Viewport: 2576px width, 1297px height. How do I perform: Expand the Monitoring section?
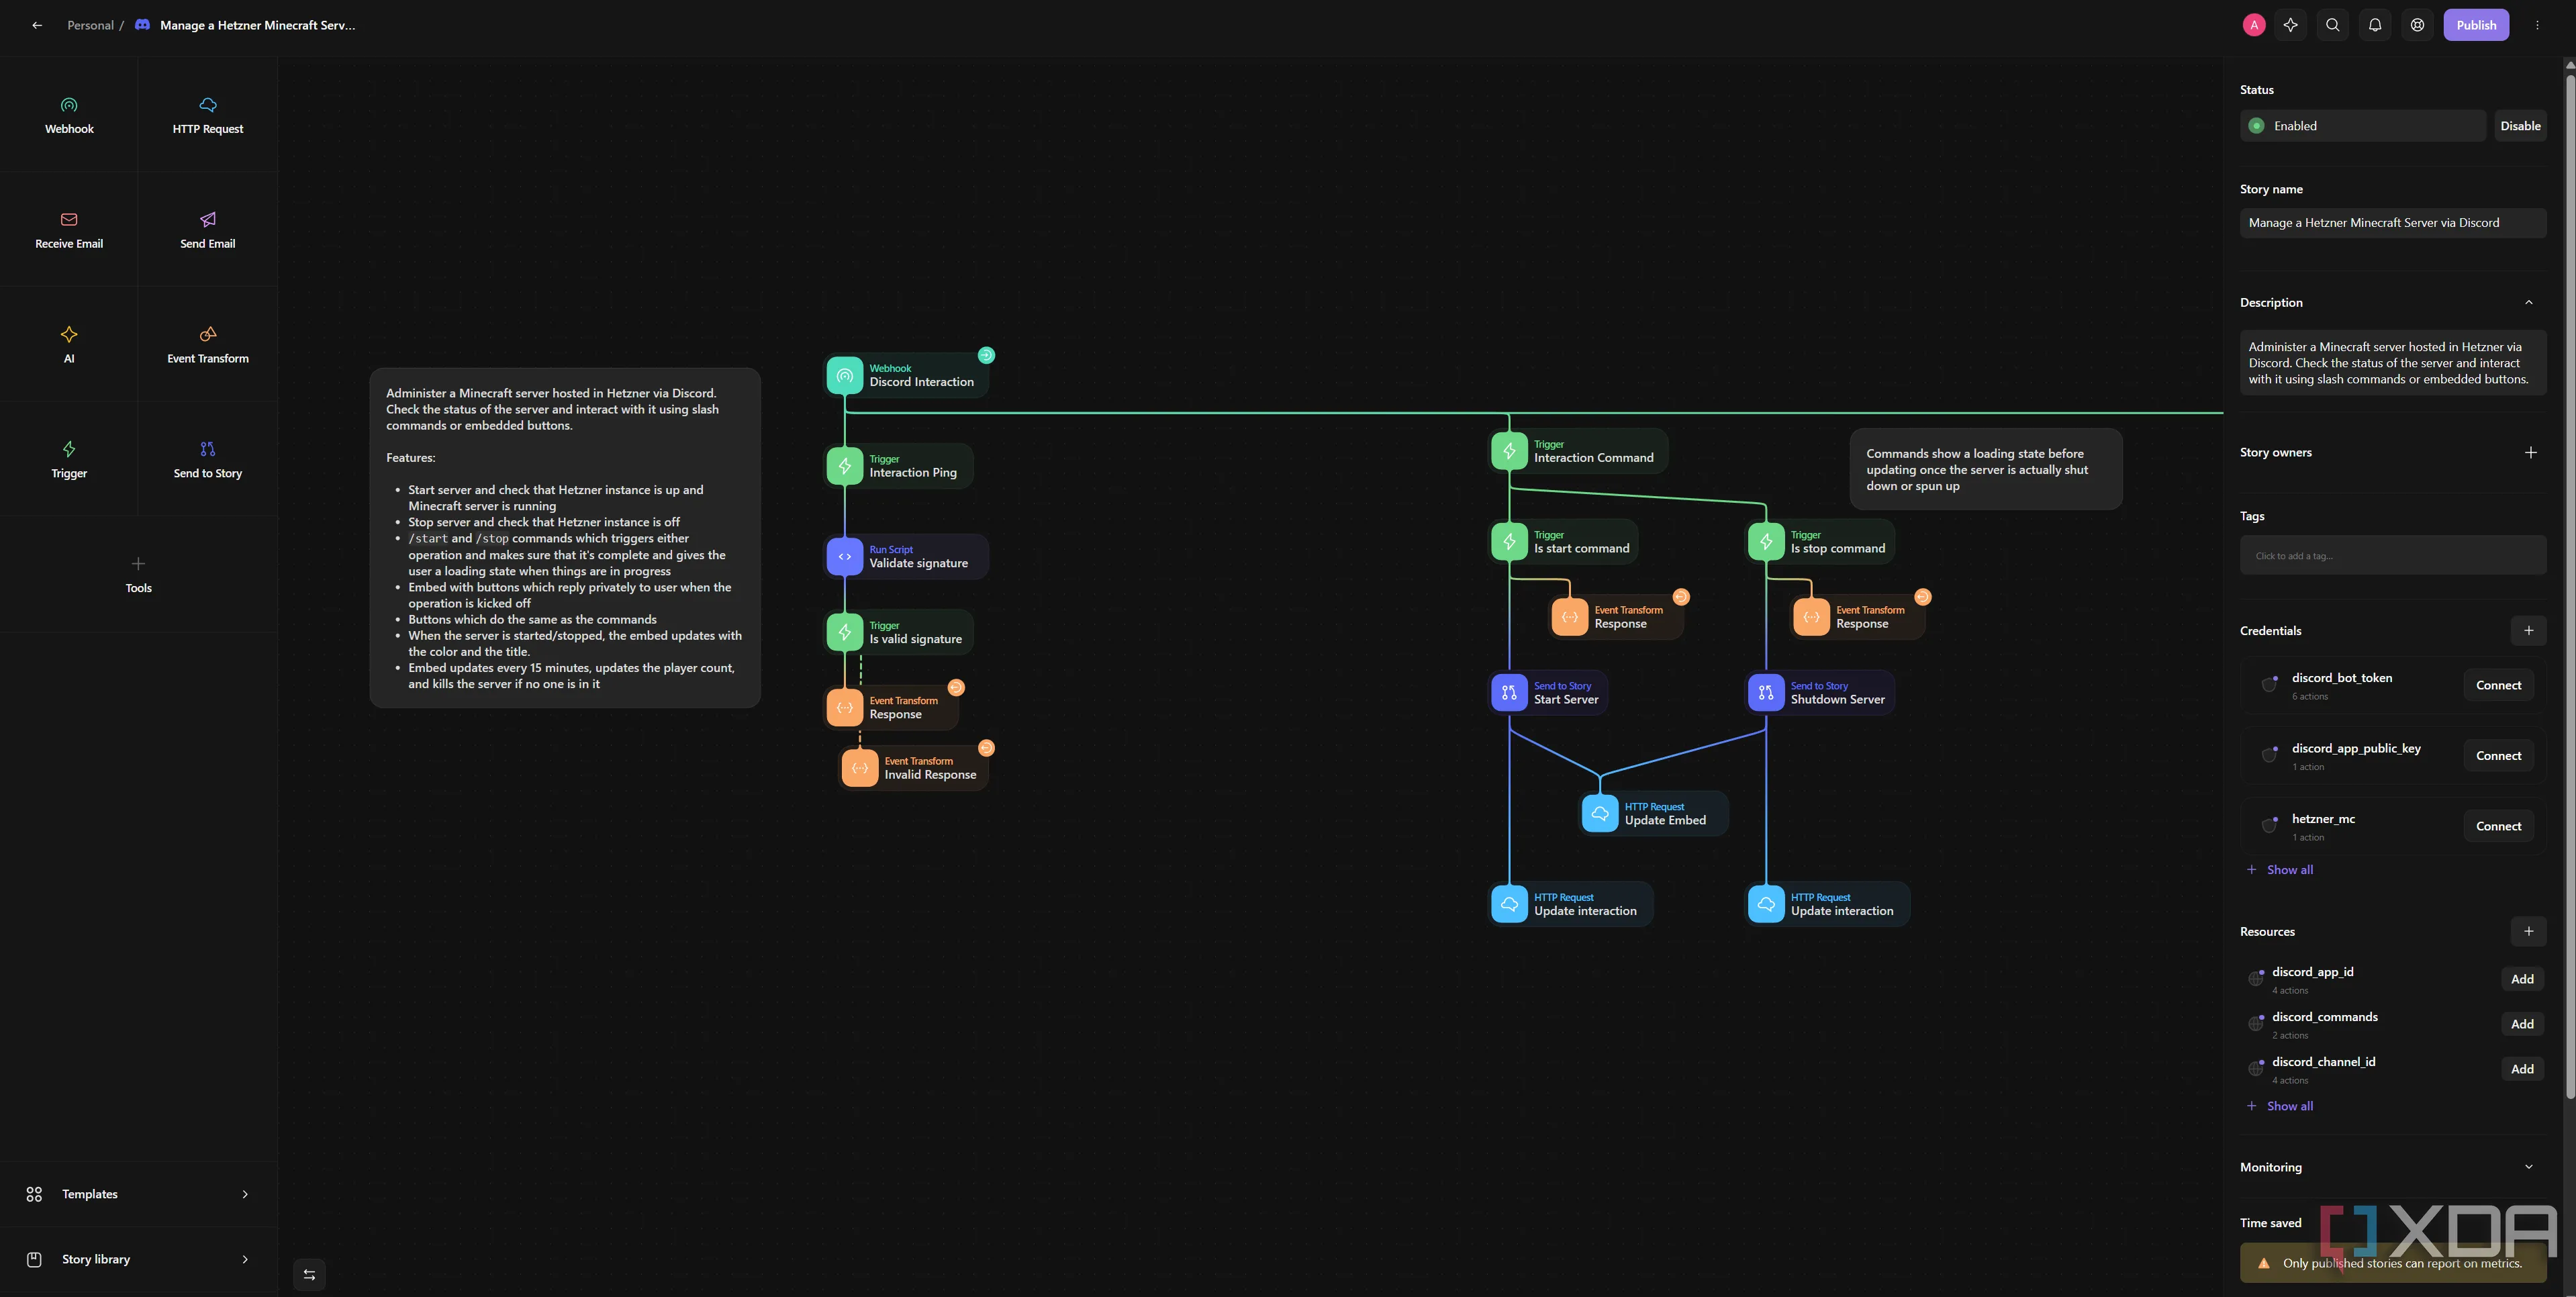click(x=2528, y=1167)
